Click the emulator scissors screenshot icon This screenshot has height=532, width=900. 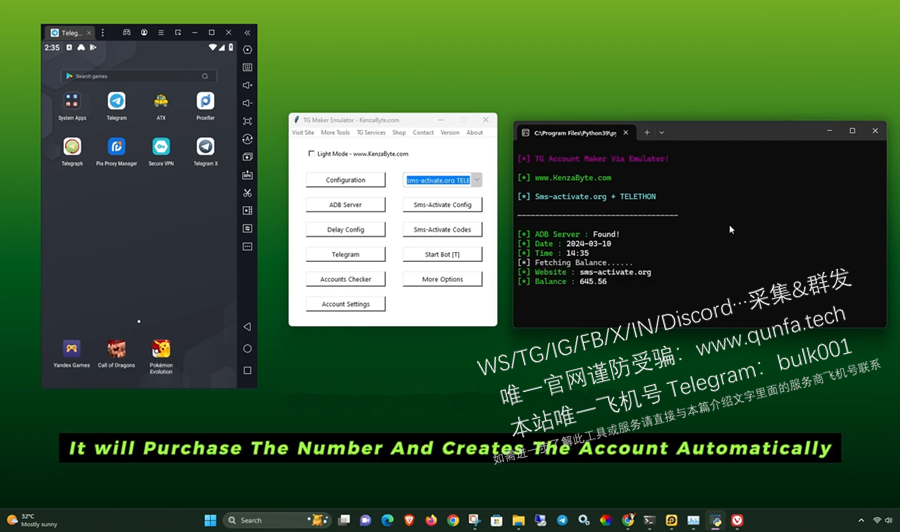pyautogui.click(x=247, y=193)
